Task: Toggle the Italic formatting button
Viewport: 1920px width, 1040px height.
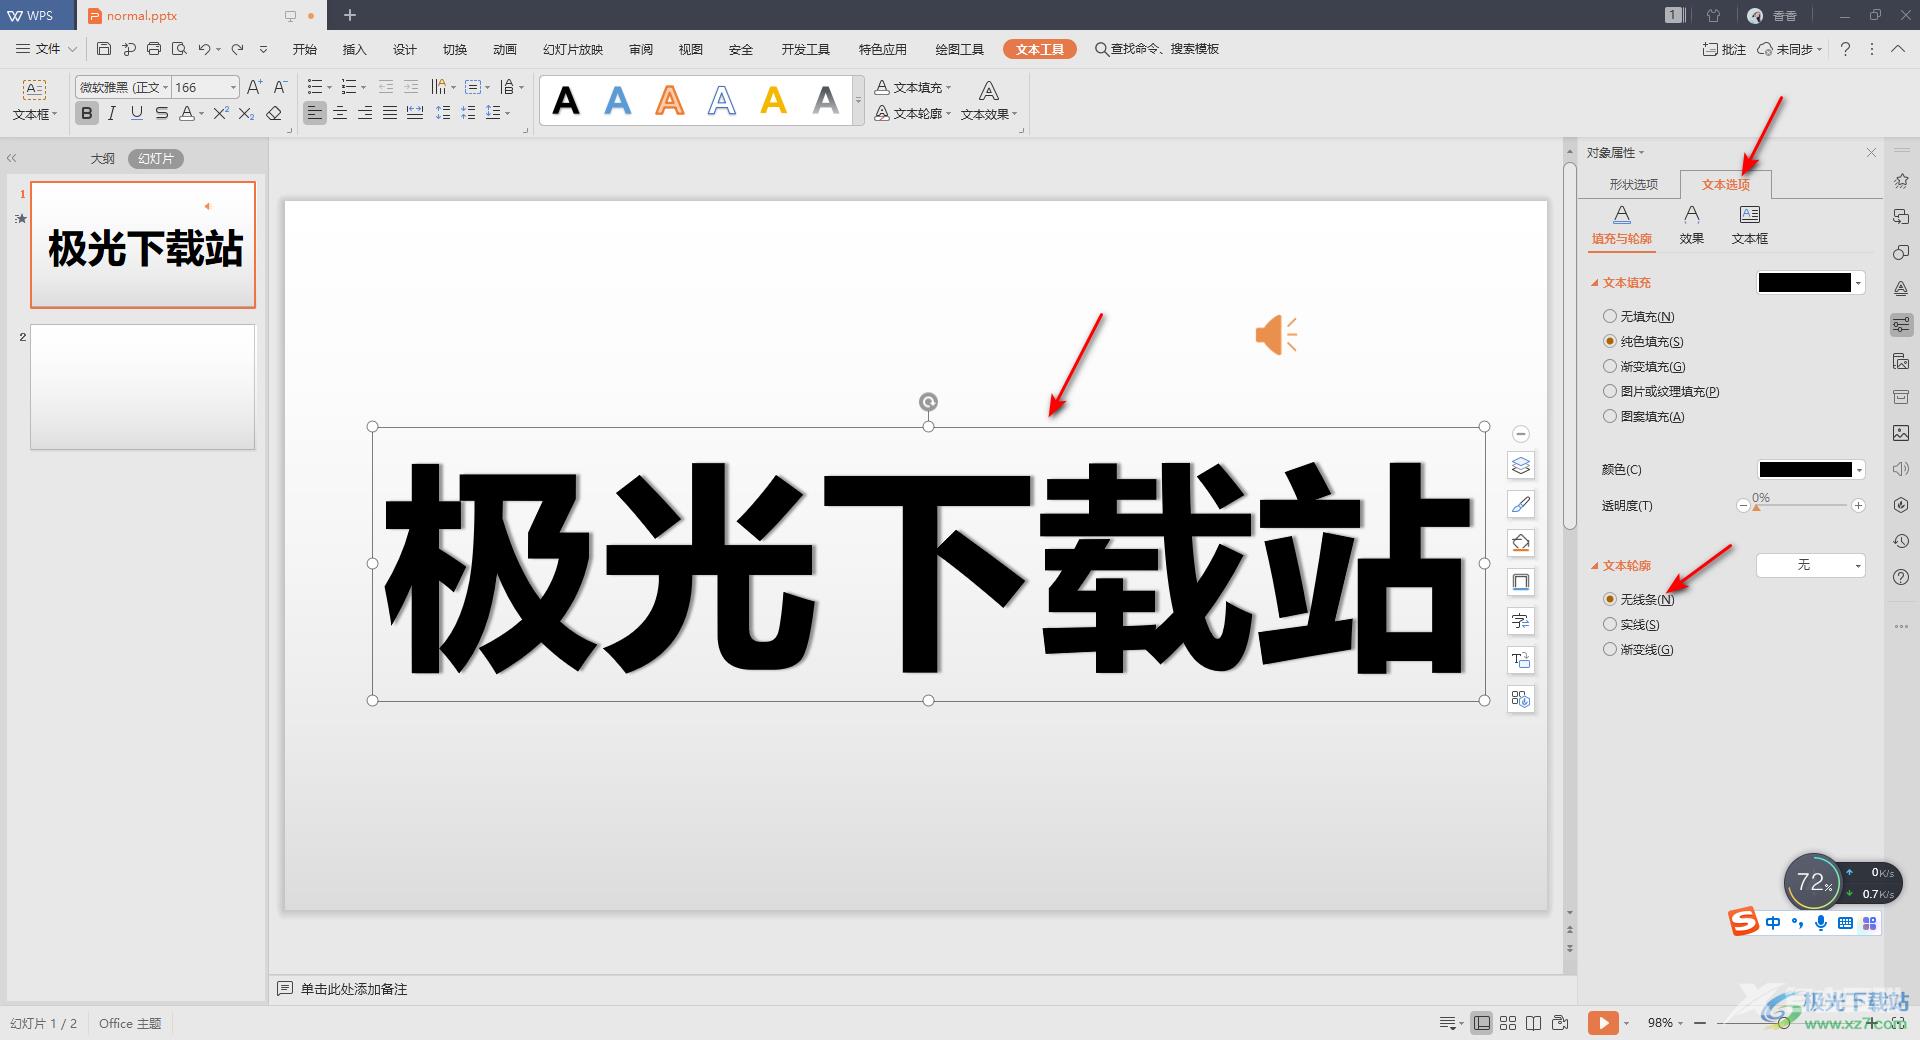Action: click(x=112, y=113)
